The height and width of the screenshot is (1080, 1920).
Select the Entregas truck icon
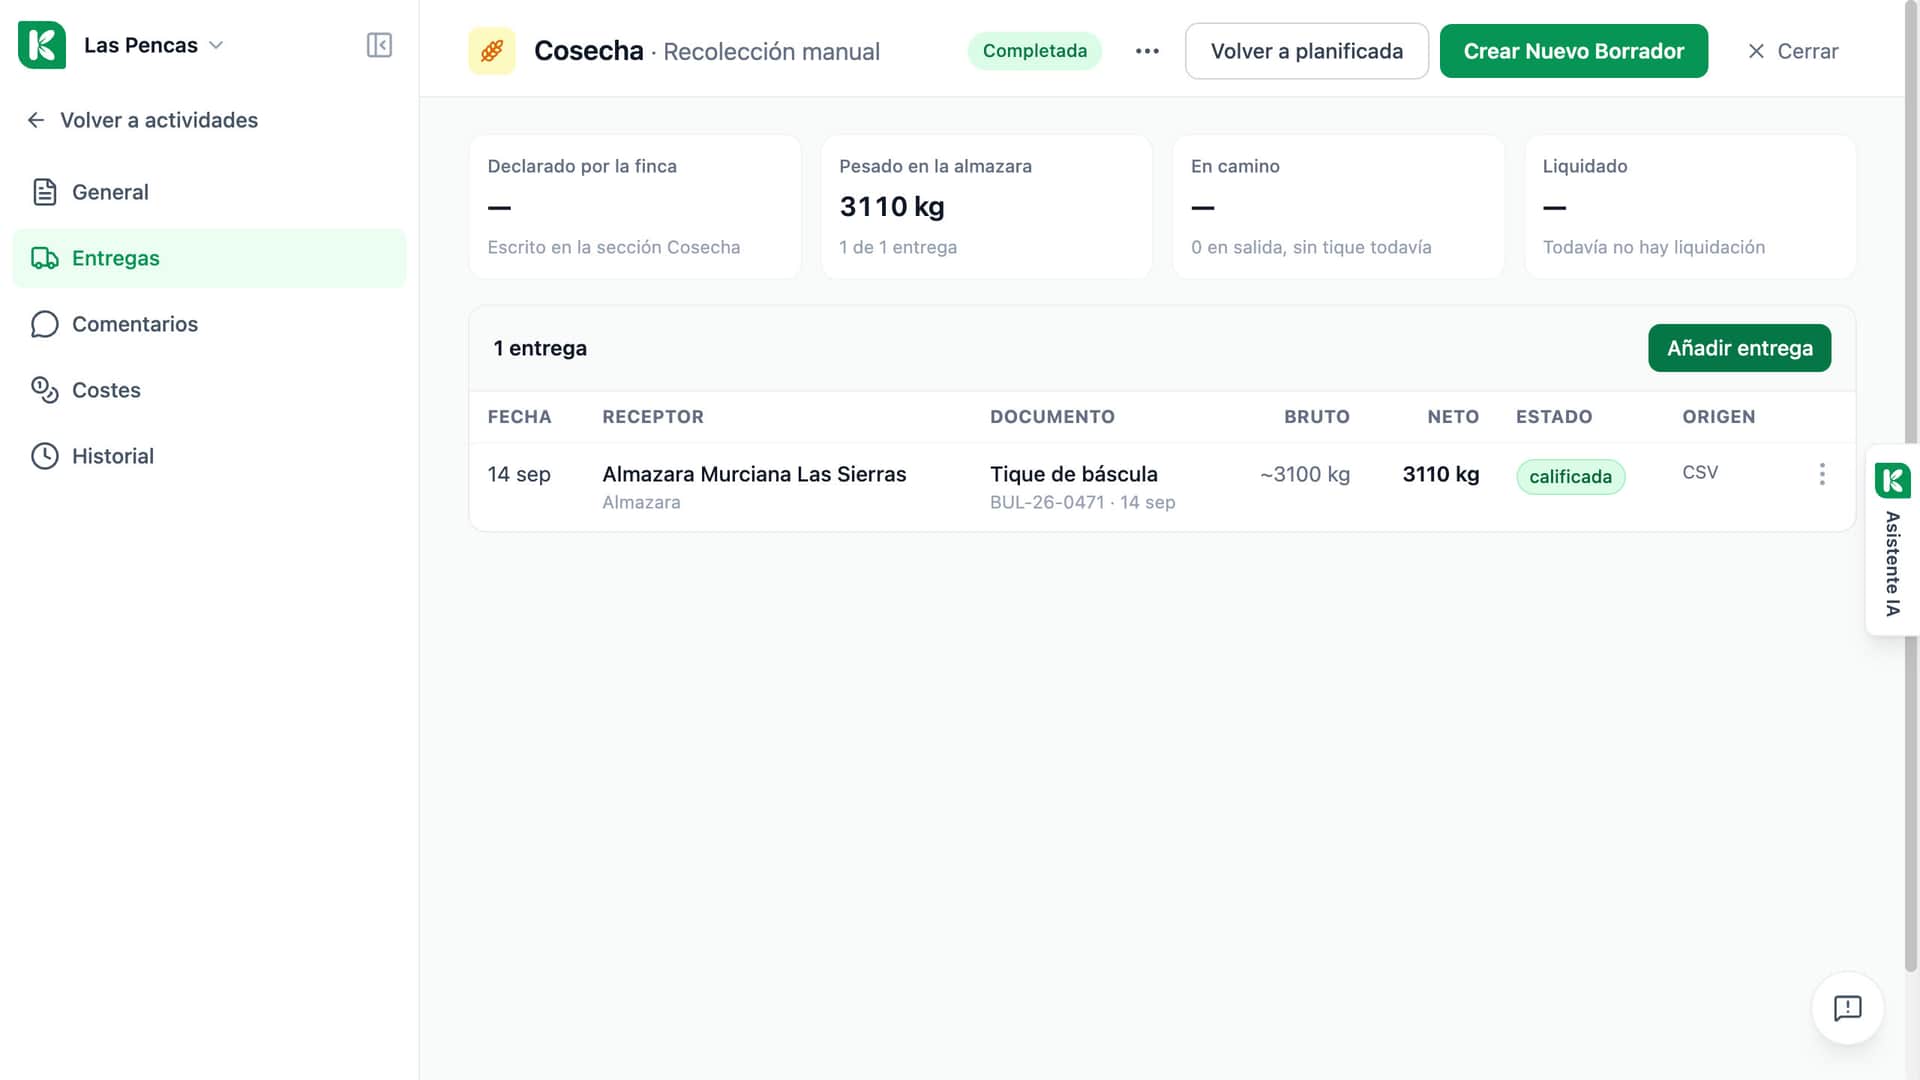point(44,258)
